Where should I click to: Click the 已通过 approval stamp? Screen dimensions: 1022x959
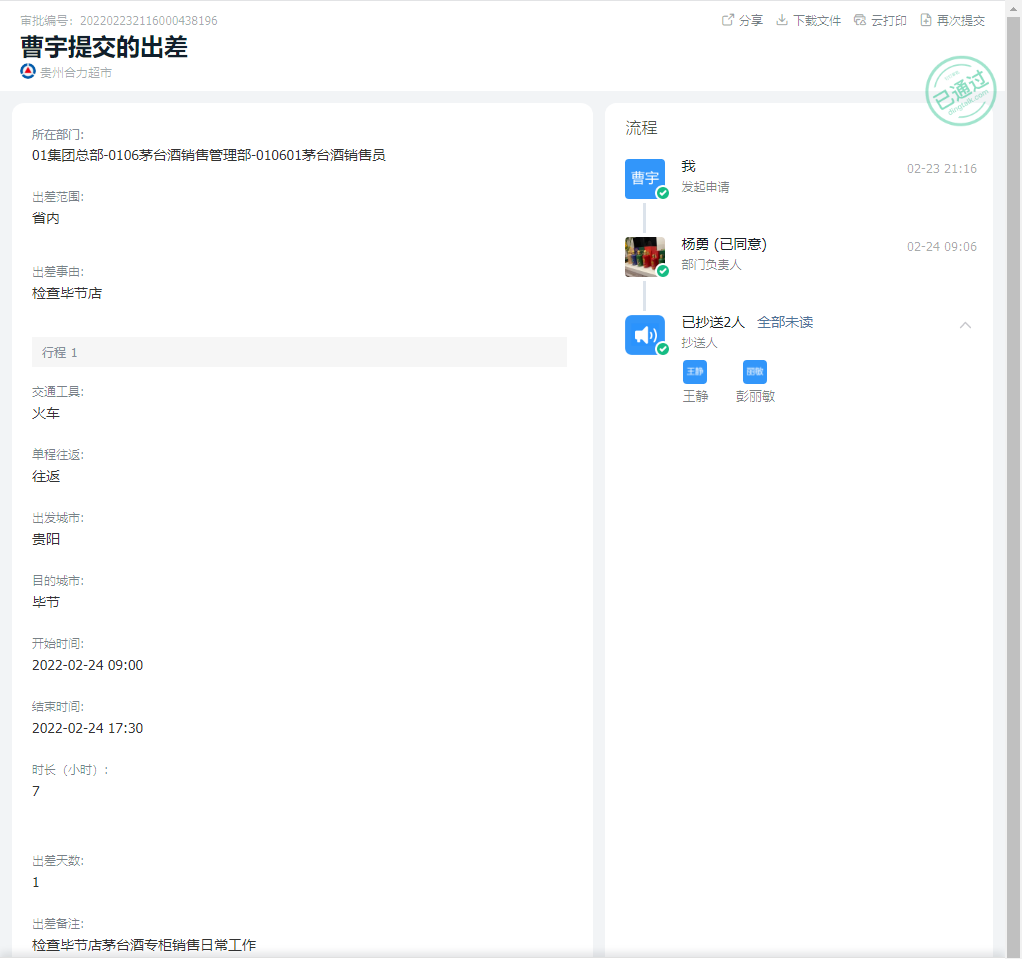[x=961, y=92]
